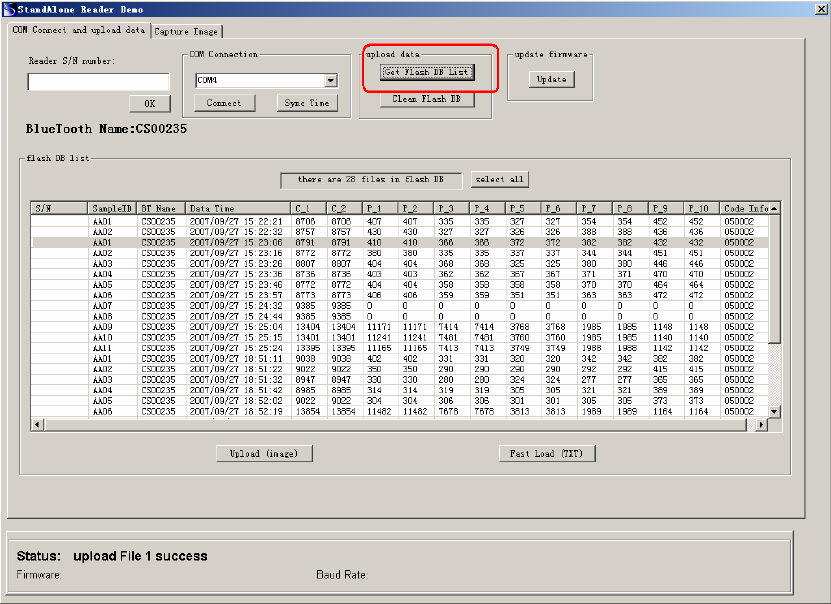831x604 pixels.
Task: Click the 'there are 28 files in flash DB' box
Action: [x=371, y=180]
